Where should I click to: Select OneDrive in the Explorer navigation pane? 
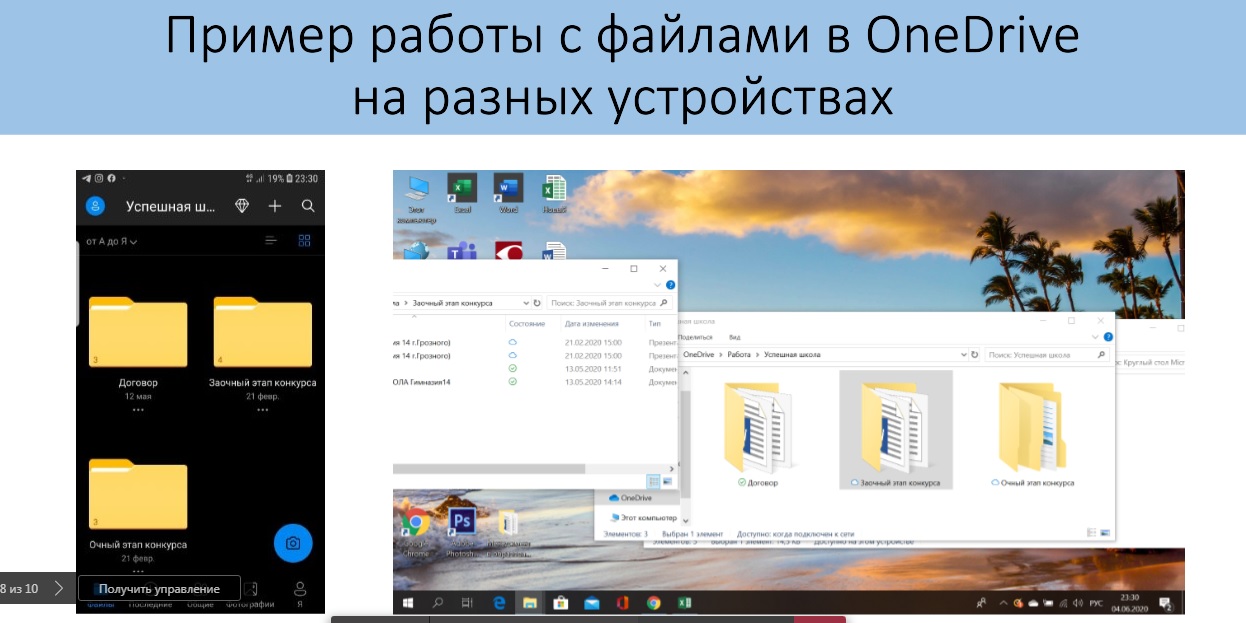tap(634, 497)
